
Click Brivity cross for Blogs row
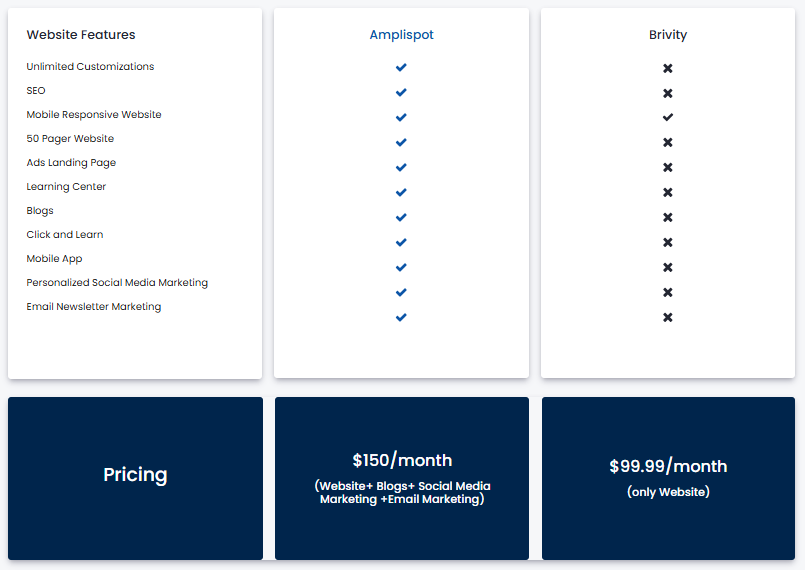667,217
